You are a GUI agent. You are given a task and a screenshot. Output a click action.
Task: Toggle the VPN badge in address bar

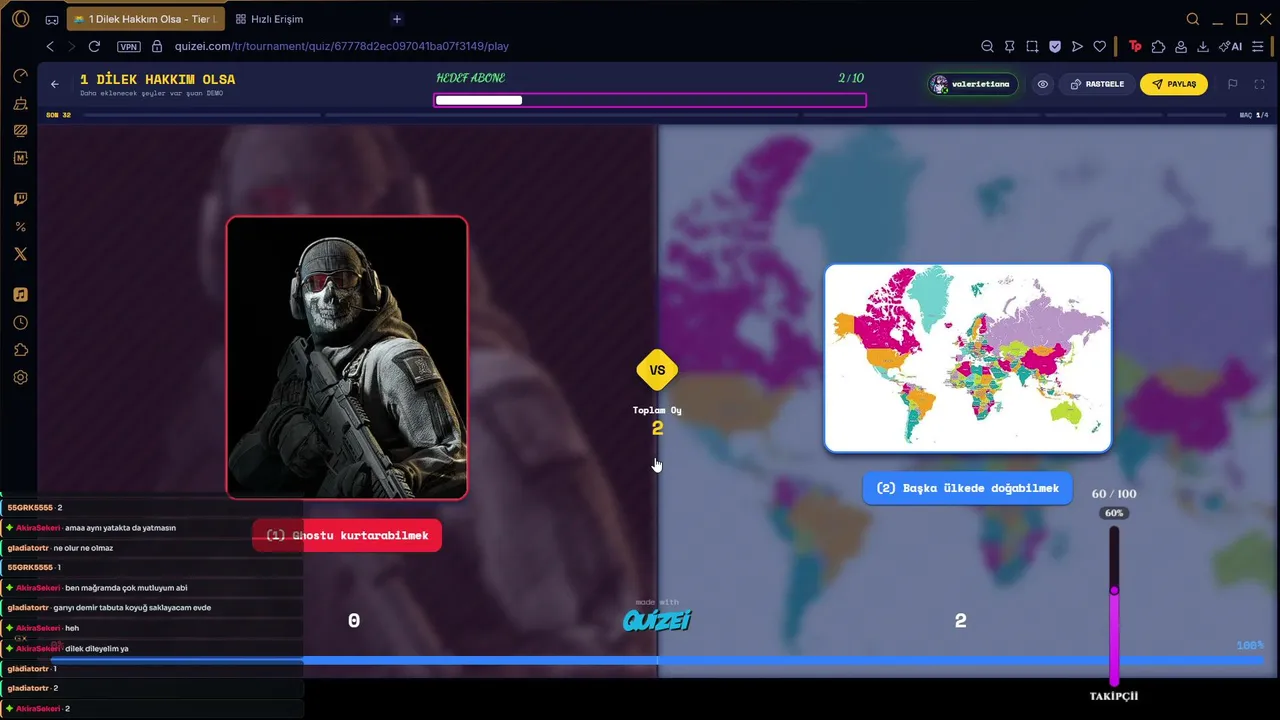click(x=128, y=46)
